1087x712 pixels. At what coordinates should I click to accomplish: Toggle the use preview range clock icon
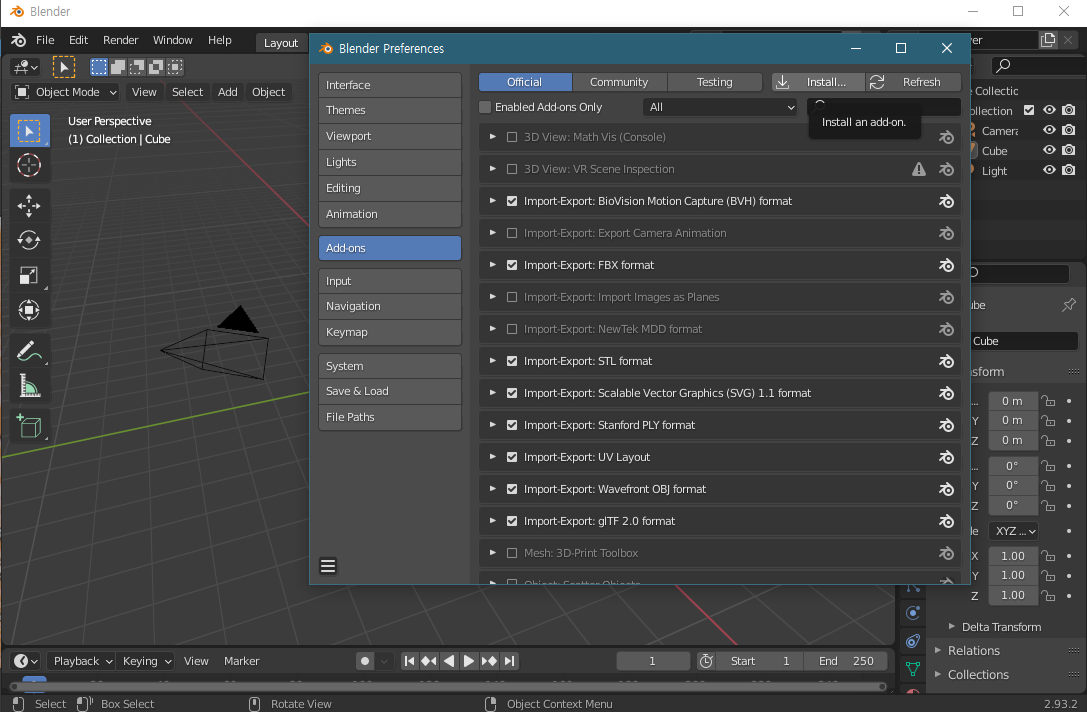706,661
